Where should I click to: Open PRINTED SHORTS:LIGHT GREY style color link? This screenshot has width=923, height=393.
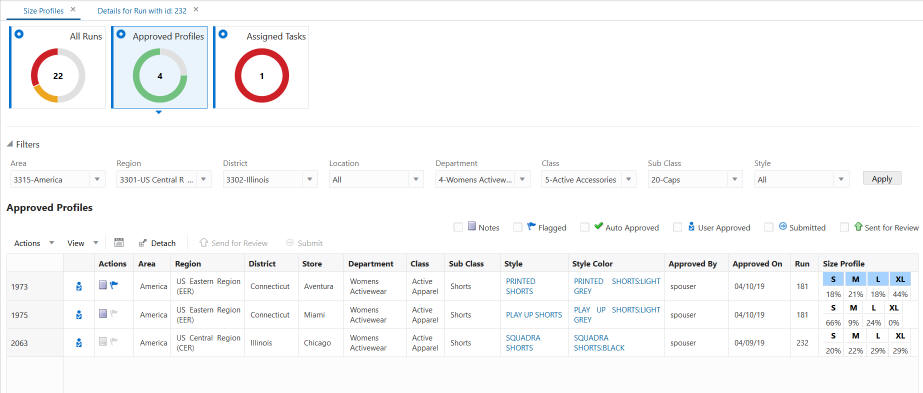tap(617, 287)
